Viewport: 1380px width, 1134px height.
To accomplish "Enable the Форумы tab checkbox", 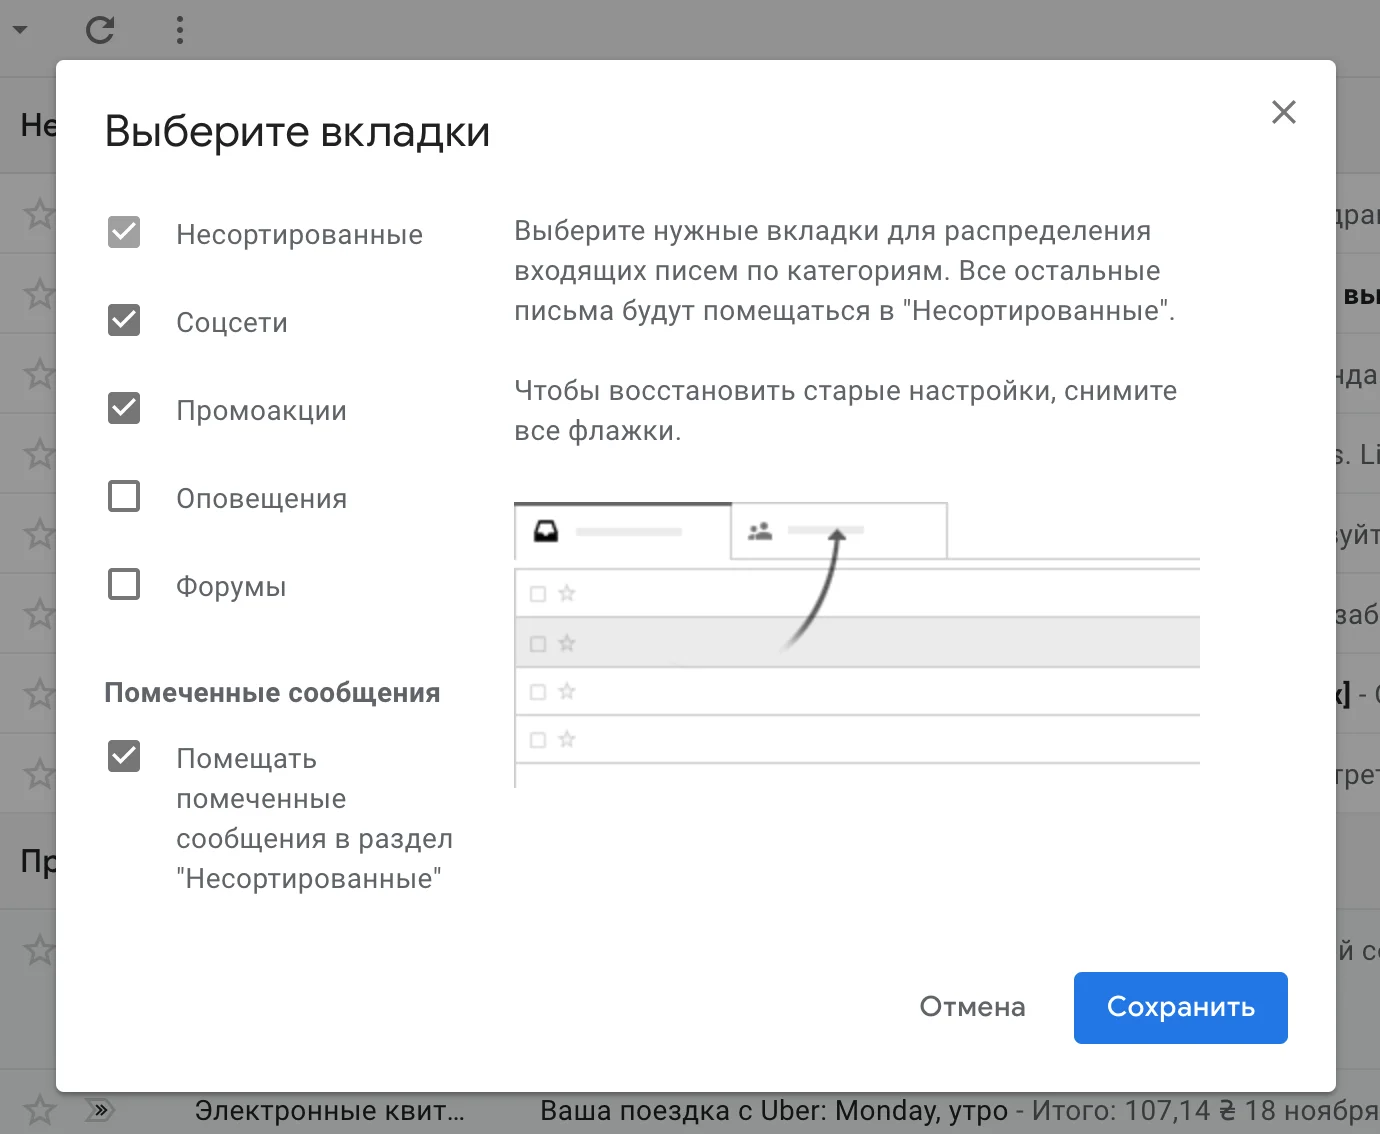I will [124, 585].
